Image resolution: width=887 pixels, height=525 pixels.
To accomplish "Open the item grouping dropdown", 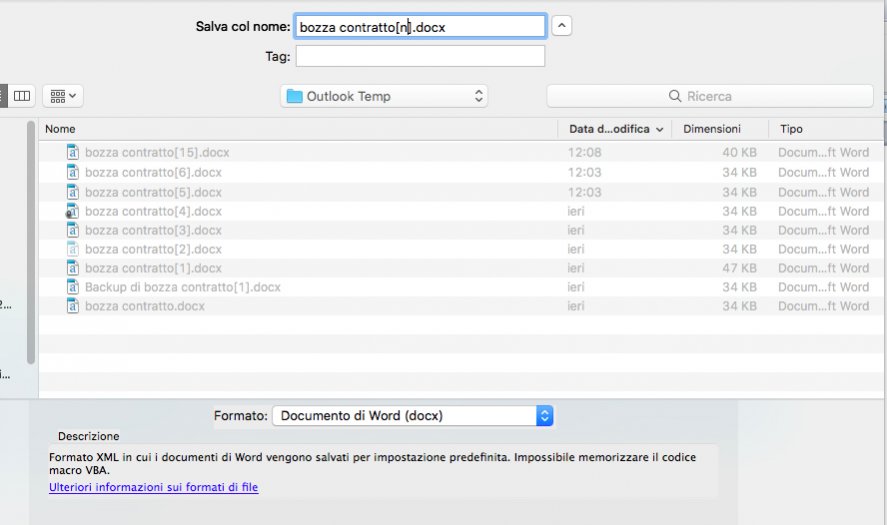I will [62, 96].
